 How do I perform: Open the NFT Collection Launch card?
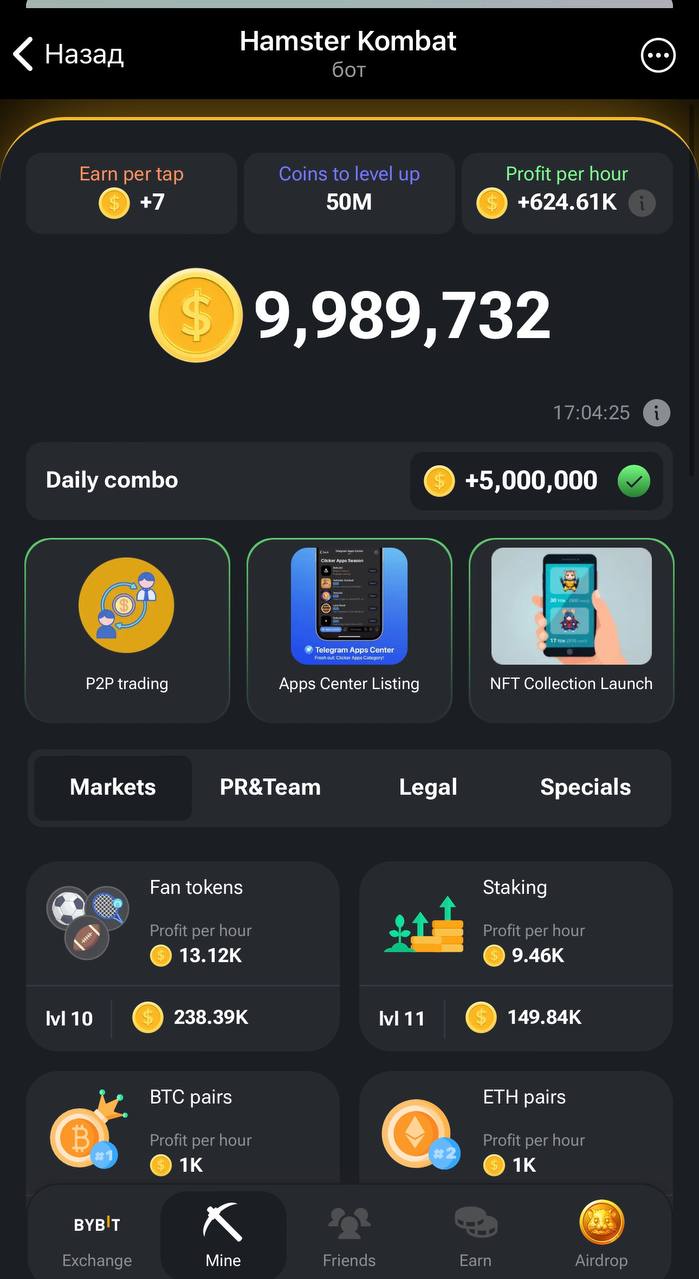(x=571, y=630)
